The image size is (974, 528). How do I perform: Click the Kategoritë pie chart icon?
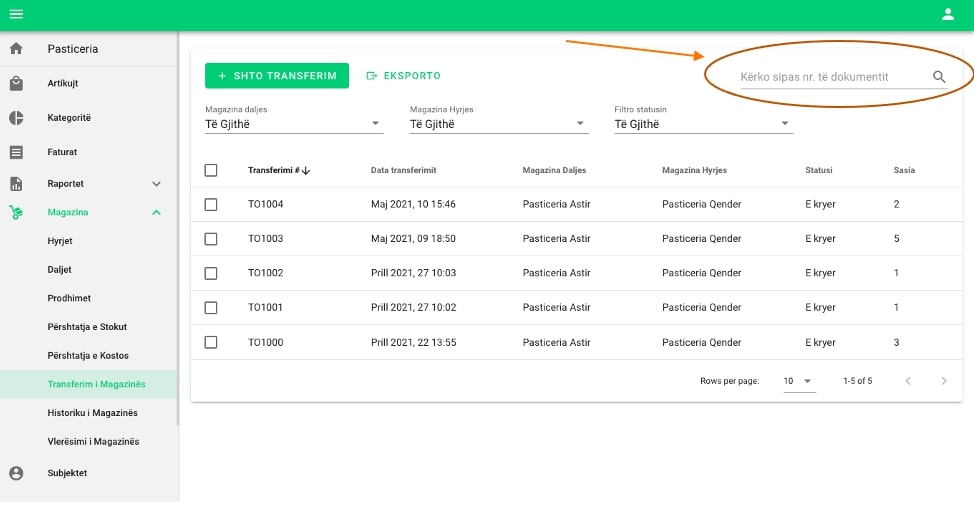click(16, 118)
